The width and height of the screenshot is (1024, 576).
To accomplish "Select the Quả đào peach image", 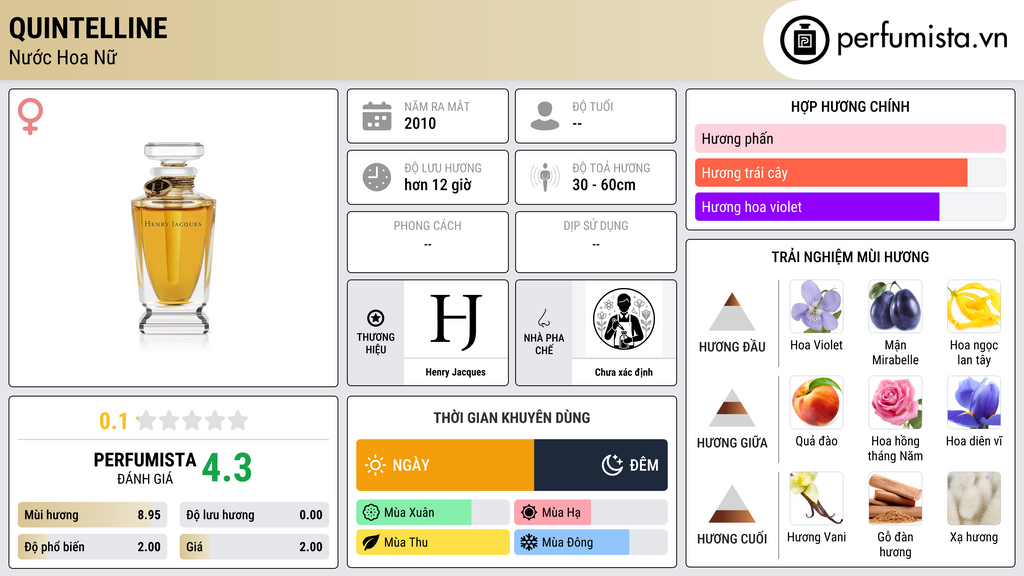I will pyautogui.click(x=816, y=402).
